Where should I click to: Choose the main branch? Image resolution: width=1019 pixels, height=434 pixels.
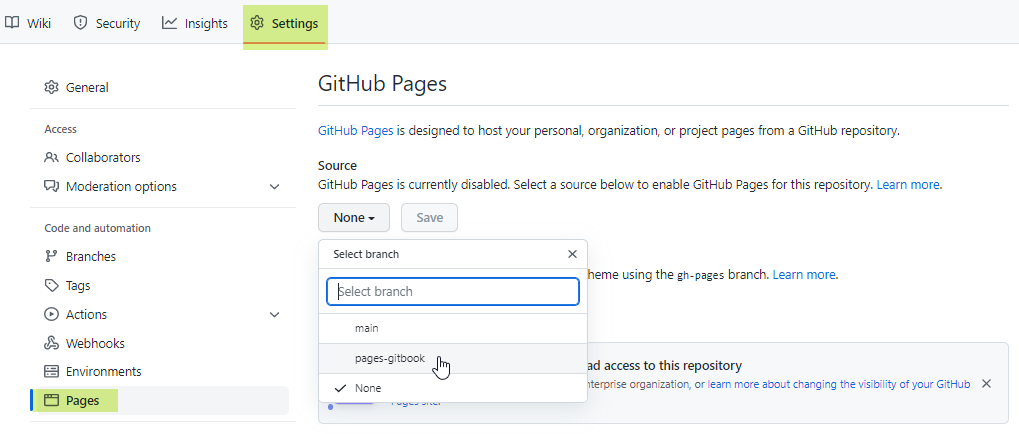point(366,328)
